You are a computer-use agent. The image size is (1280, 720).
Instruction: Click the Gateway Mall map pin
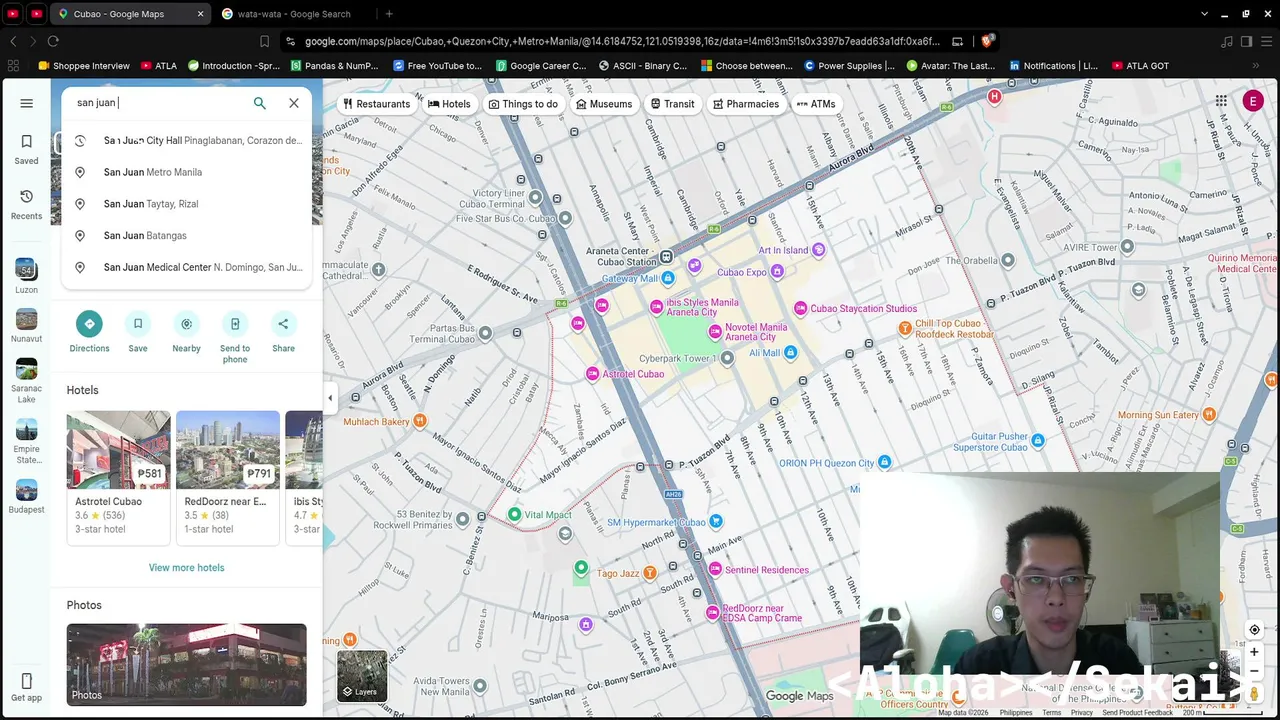click(667, 278)
